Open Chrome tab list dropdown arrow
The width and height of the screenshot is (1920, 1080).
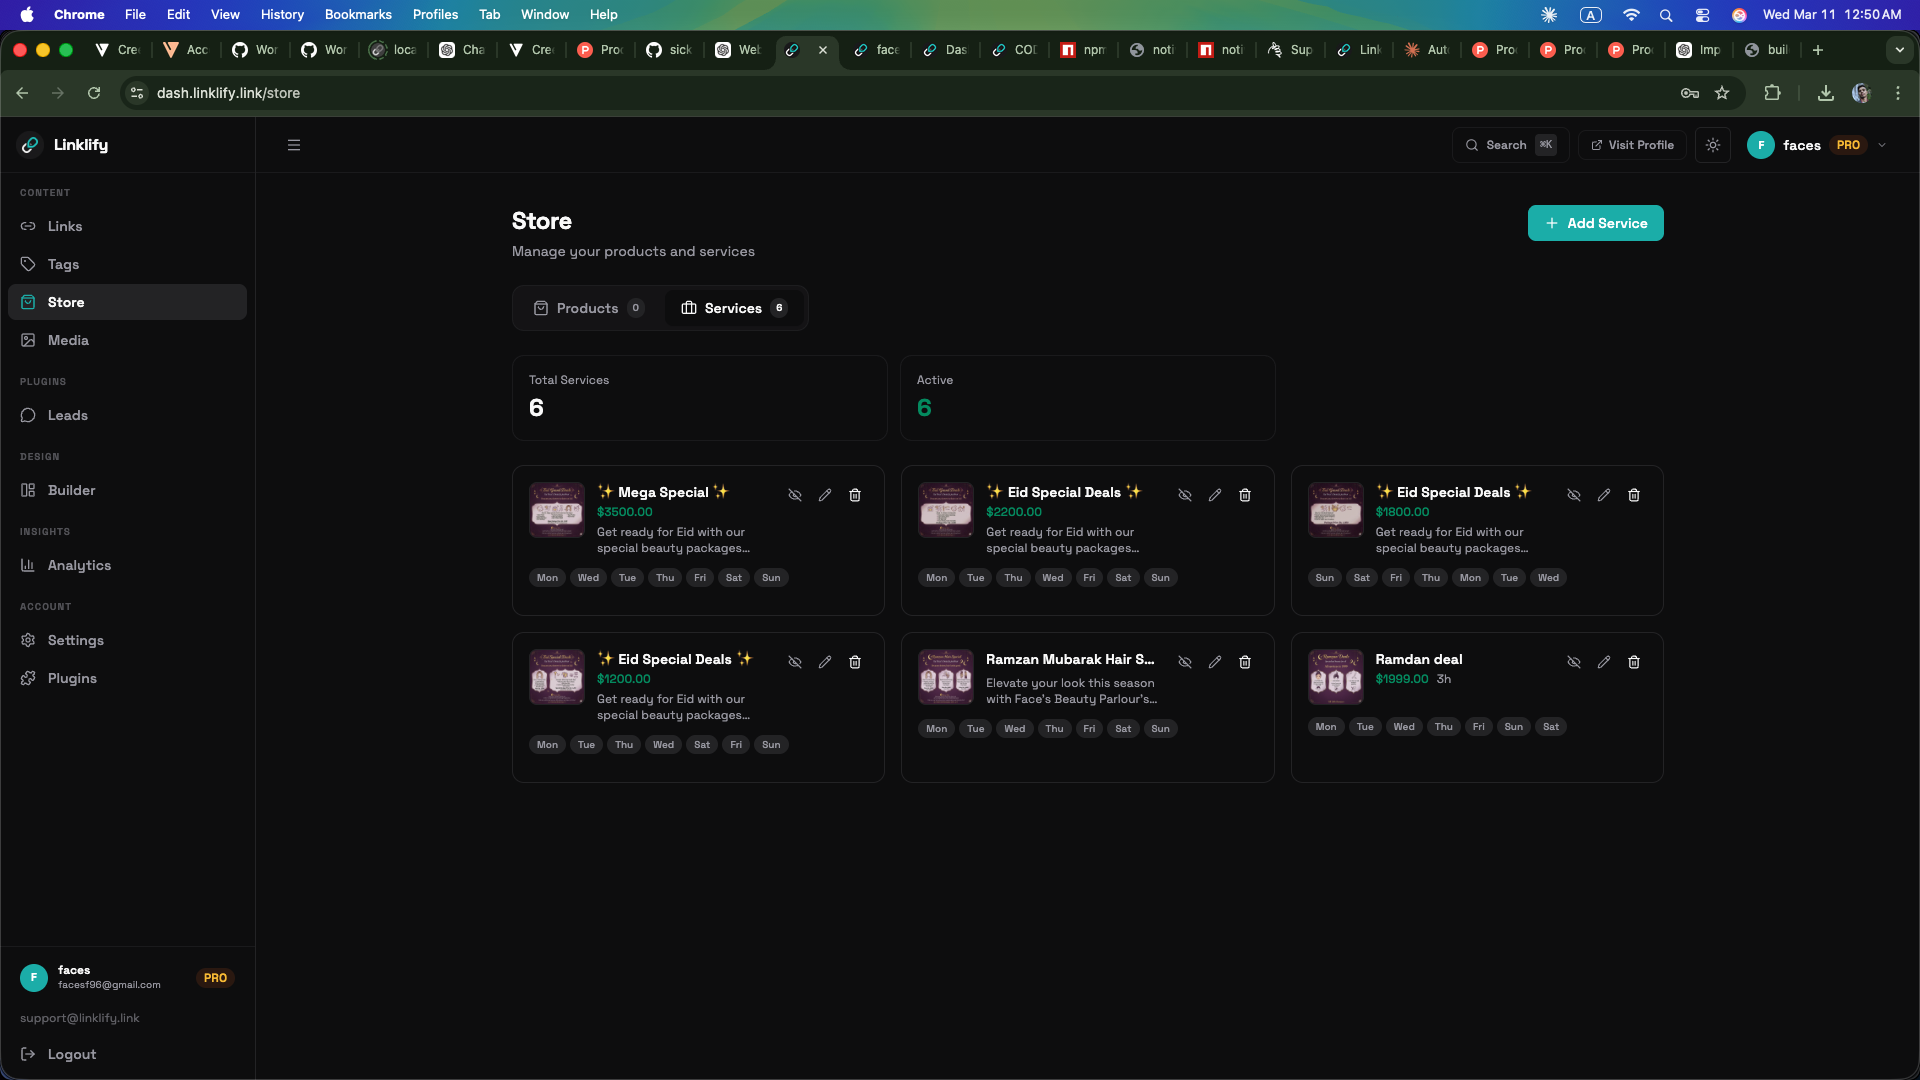click(x=1899, y=50)
